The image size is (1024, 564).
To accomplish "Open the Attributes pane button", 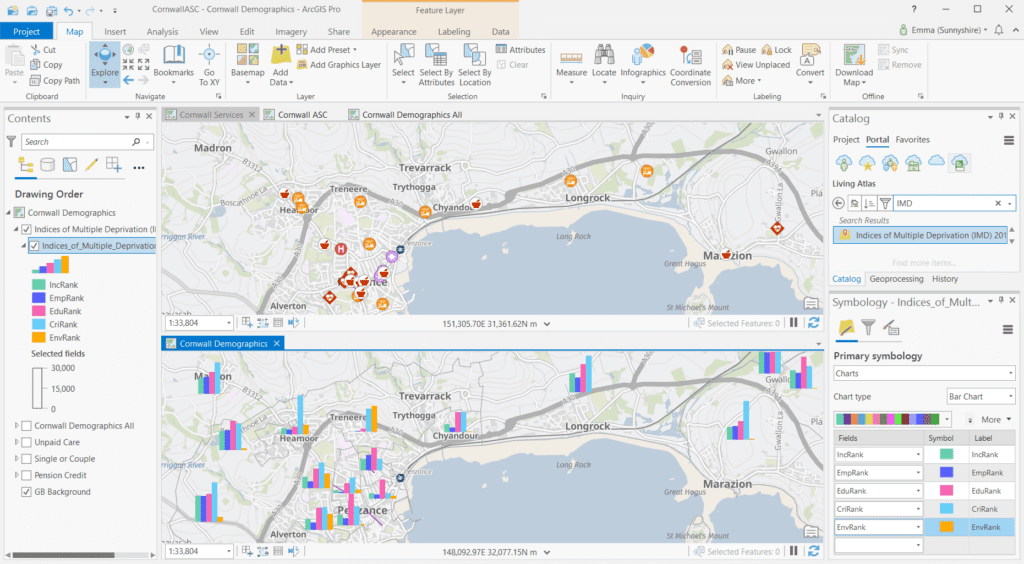I will (x=520, y=50).
